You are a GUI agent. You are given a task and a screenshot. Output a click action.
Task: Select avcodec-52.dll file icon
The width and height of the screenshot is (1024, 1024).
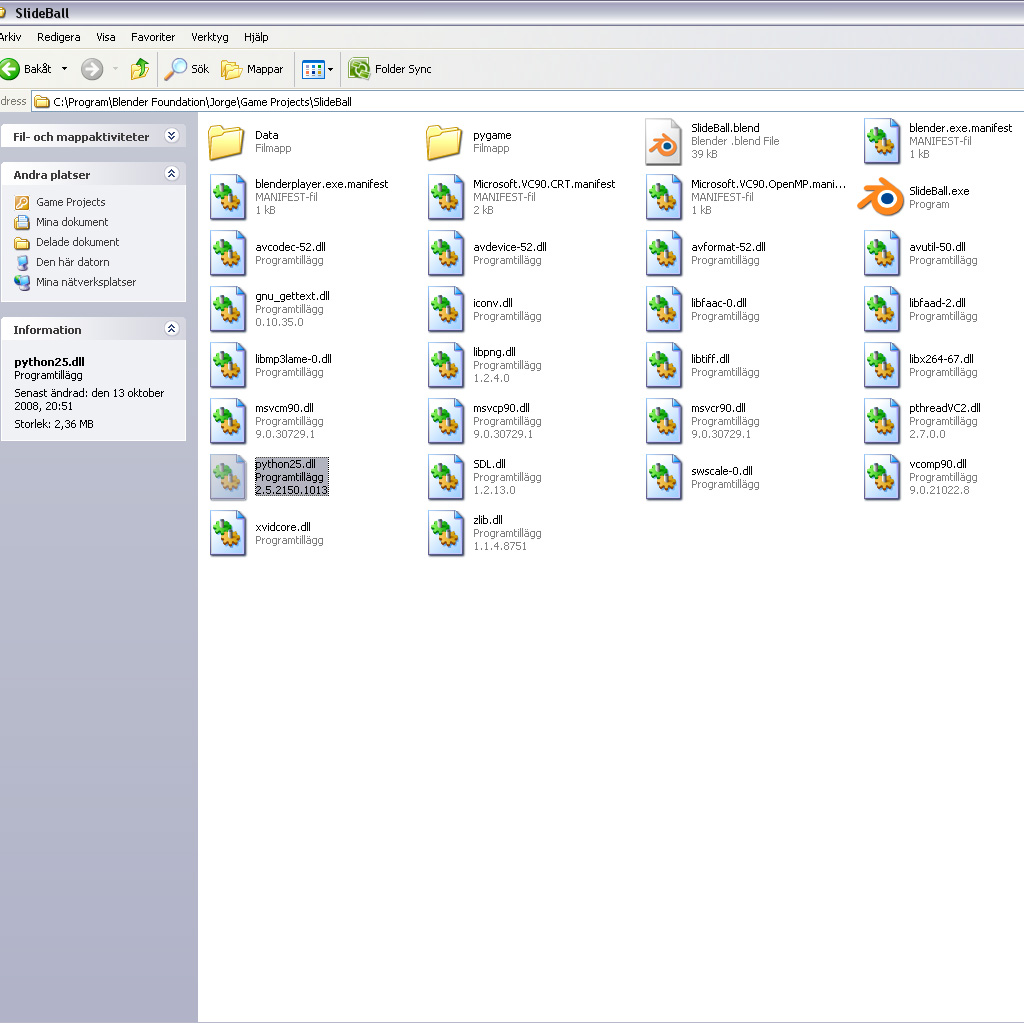coord(228,253)
